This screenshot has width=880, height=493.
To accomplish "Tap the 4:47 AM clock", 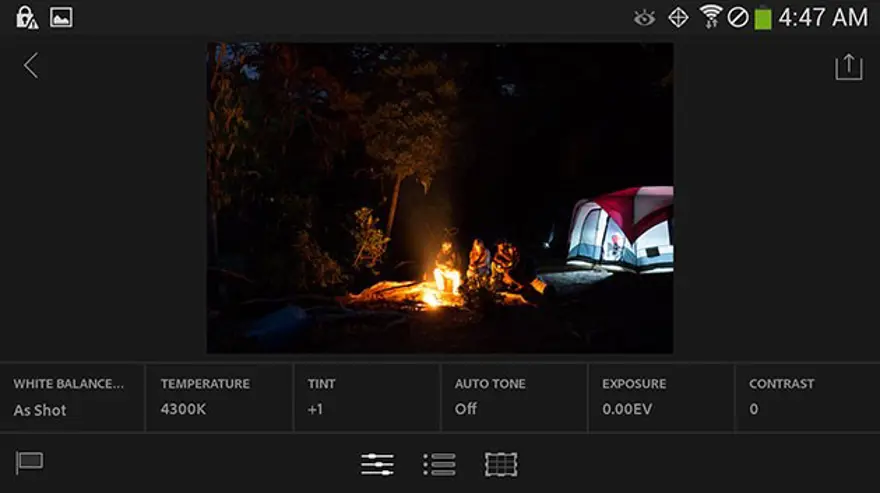I will coord(823,17).
